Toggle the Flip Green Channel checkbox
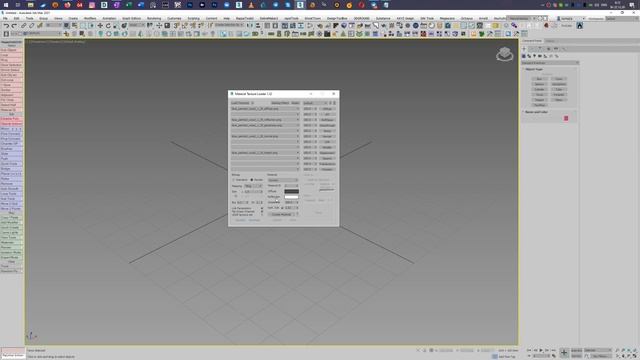Viewport: 640px width, 360px height. point(262,211)
